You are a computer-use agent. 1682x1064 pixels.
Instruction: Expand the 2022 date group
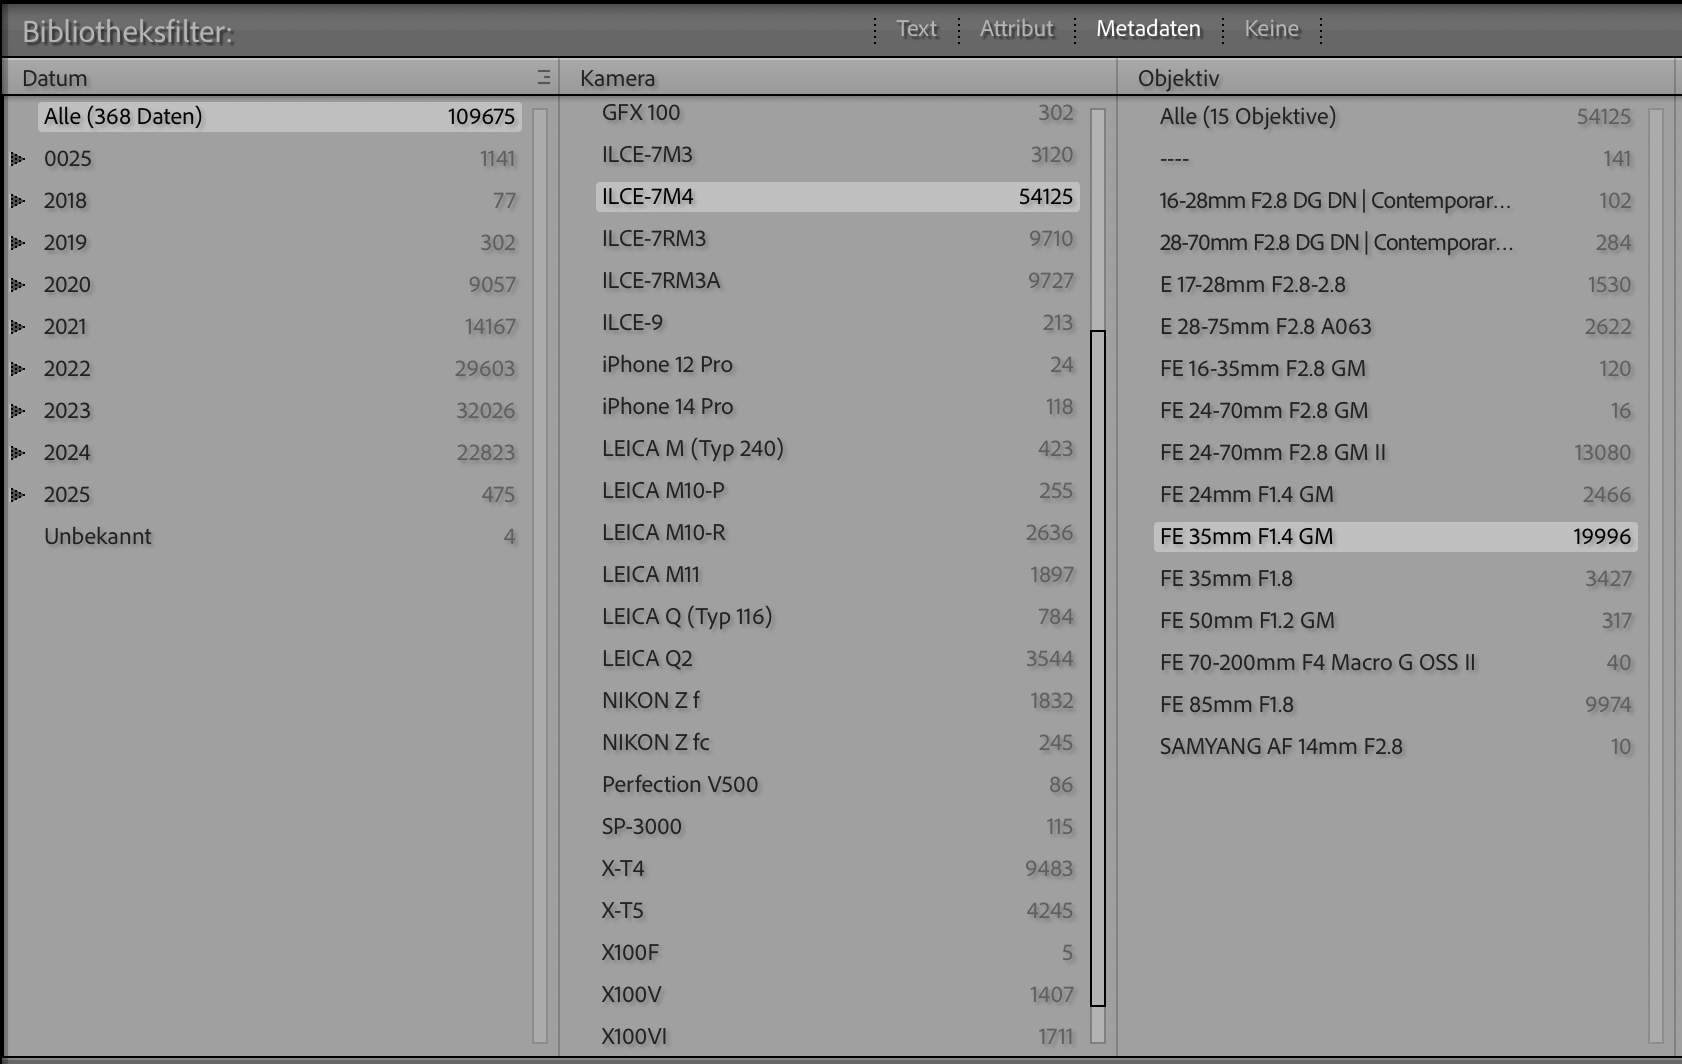(17, 368)
